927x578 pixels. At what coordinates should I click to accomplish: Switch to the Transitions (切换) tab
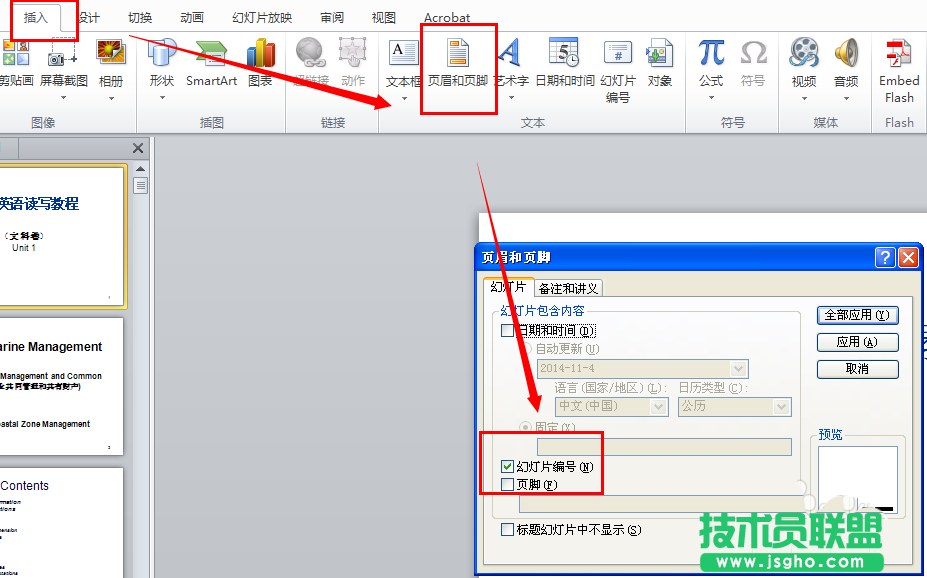tap(140, 18)
